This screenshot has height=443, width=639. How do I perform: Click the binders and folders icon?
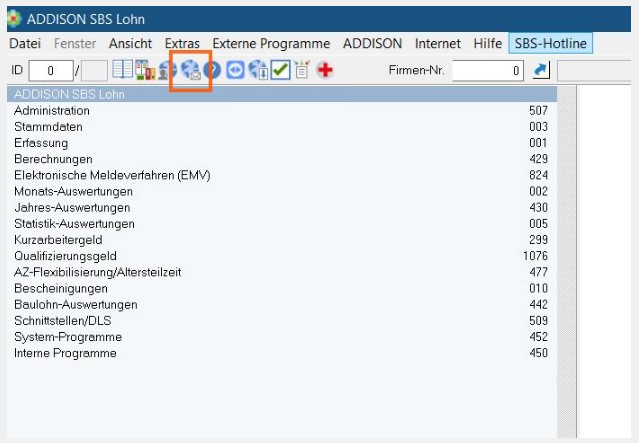[145, 70]
